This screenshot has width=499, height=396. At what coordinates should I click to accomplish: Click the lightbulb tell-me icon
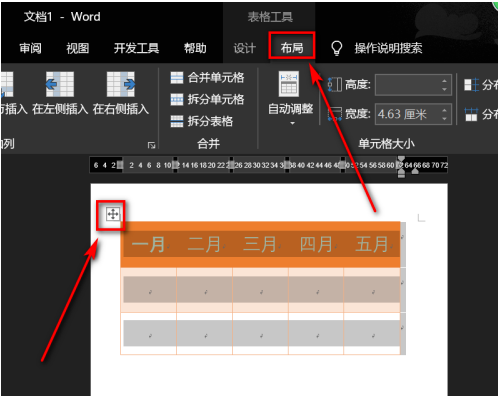[x=336, y=48]
